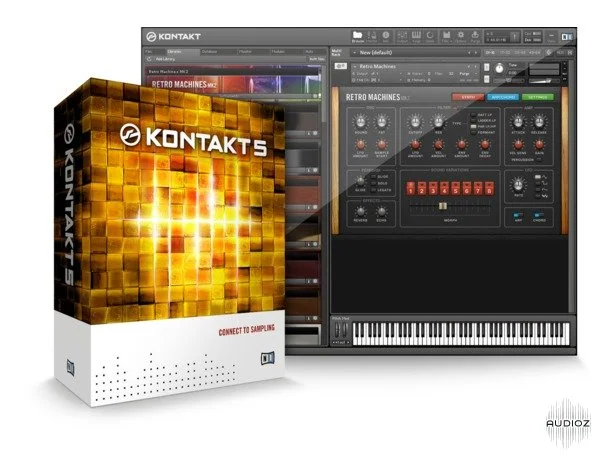Open the Browse folder icon in Kontakt header
The image size is (600, 458).
click(x=357, y=36)
